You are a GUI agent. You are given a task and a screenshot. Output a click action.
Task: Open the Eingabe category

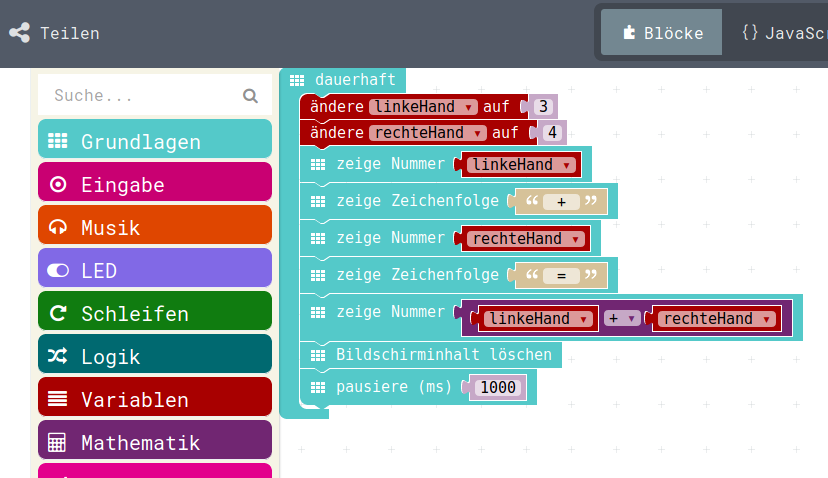click(x=155, y=182)
